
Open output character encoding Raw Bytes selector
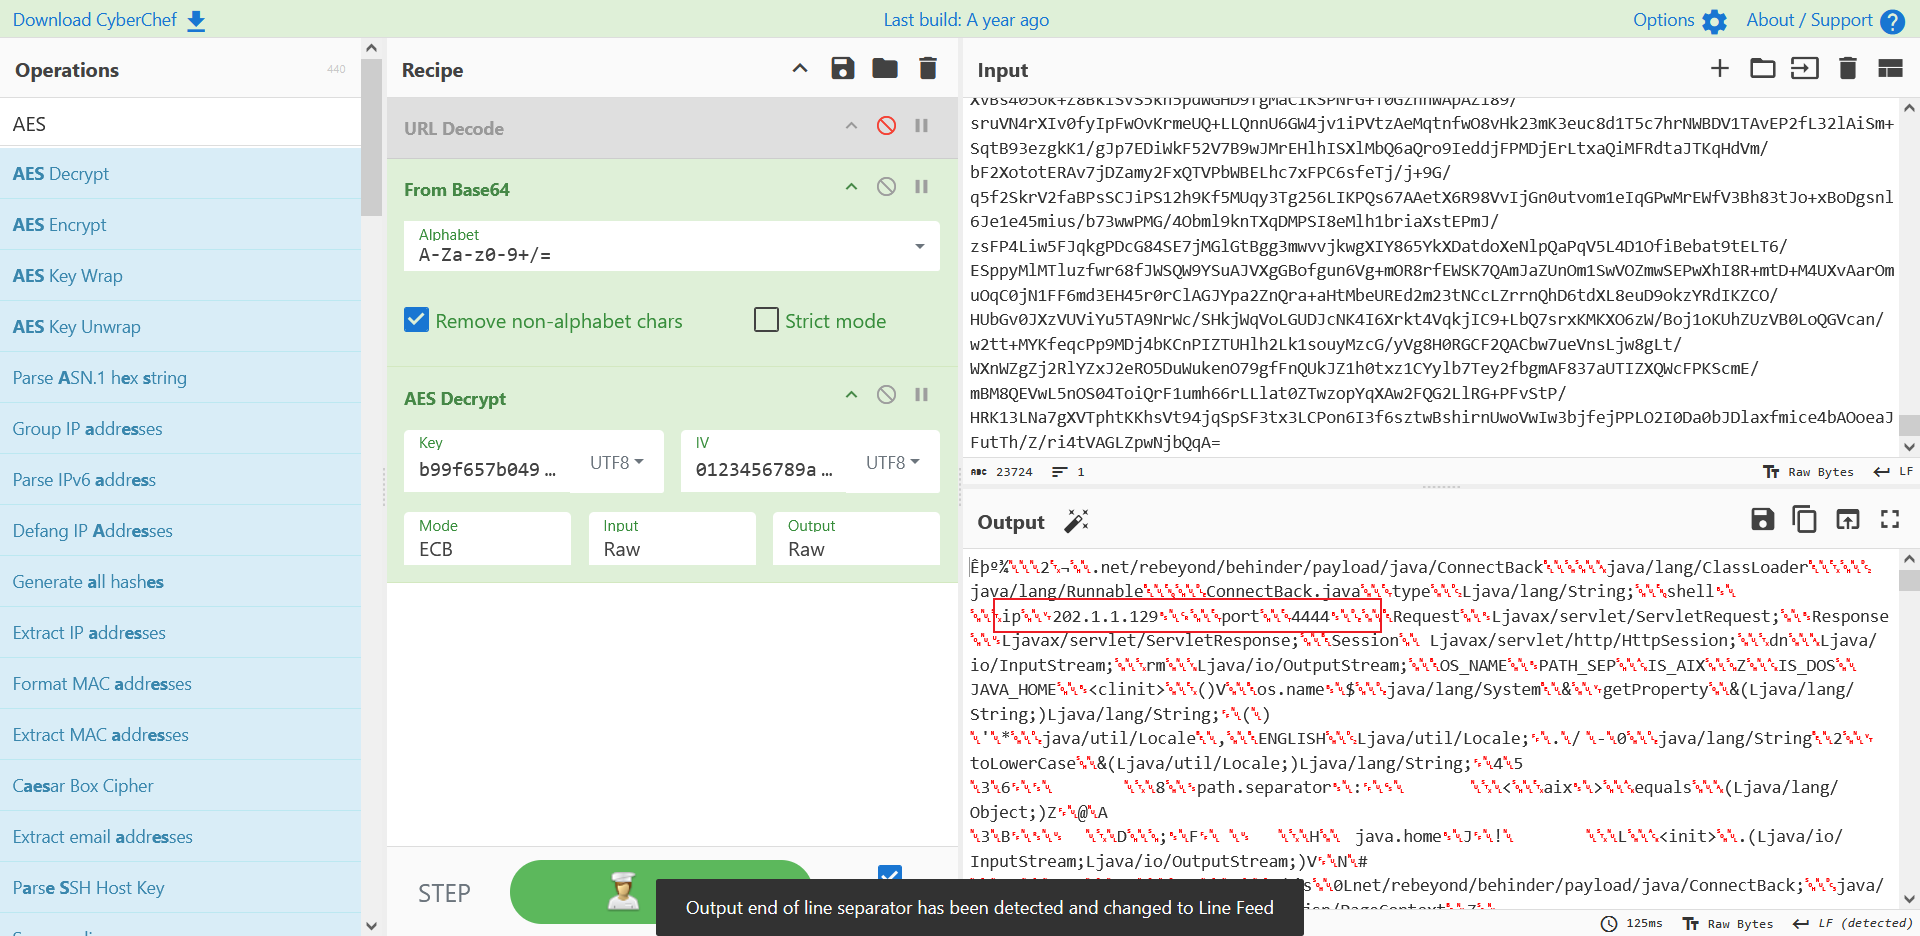point(1728,924)
